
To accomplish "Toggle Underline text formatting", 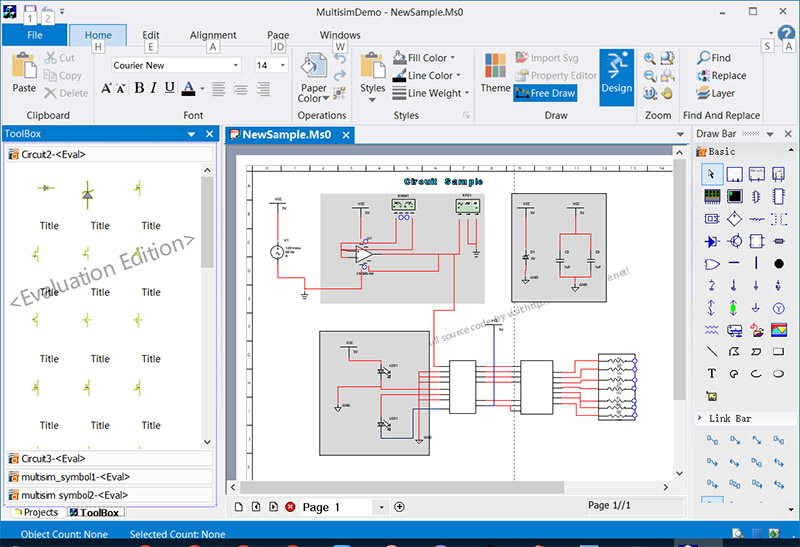I will click(170, 88).
